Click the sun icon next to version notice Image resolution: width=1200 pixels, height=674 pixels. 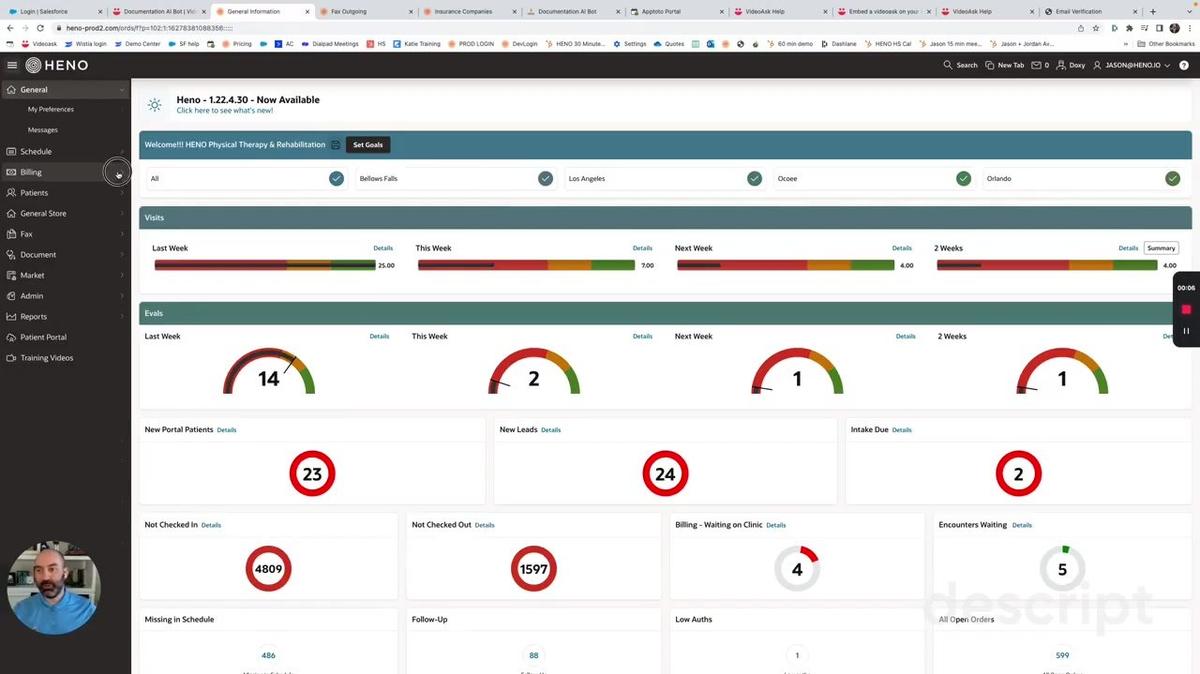coord(154,105)
